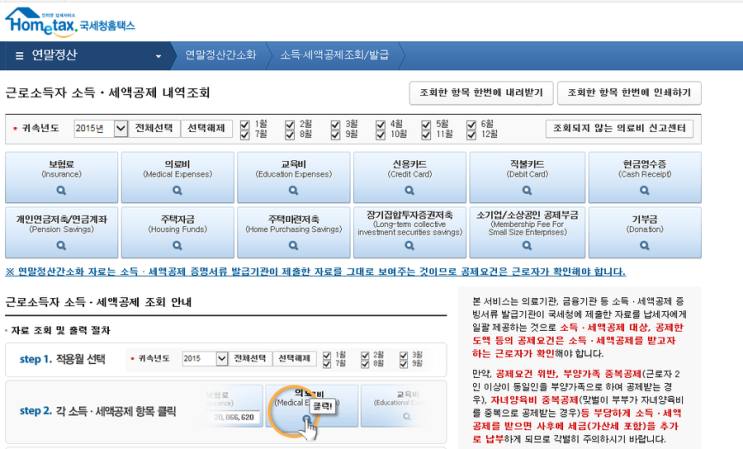Screen dimensions: 743x449
Task: Toggle the 7월 month checkbox
Action: point(245,135)
